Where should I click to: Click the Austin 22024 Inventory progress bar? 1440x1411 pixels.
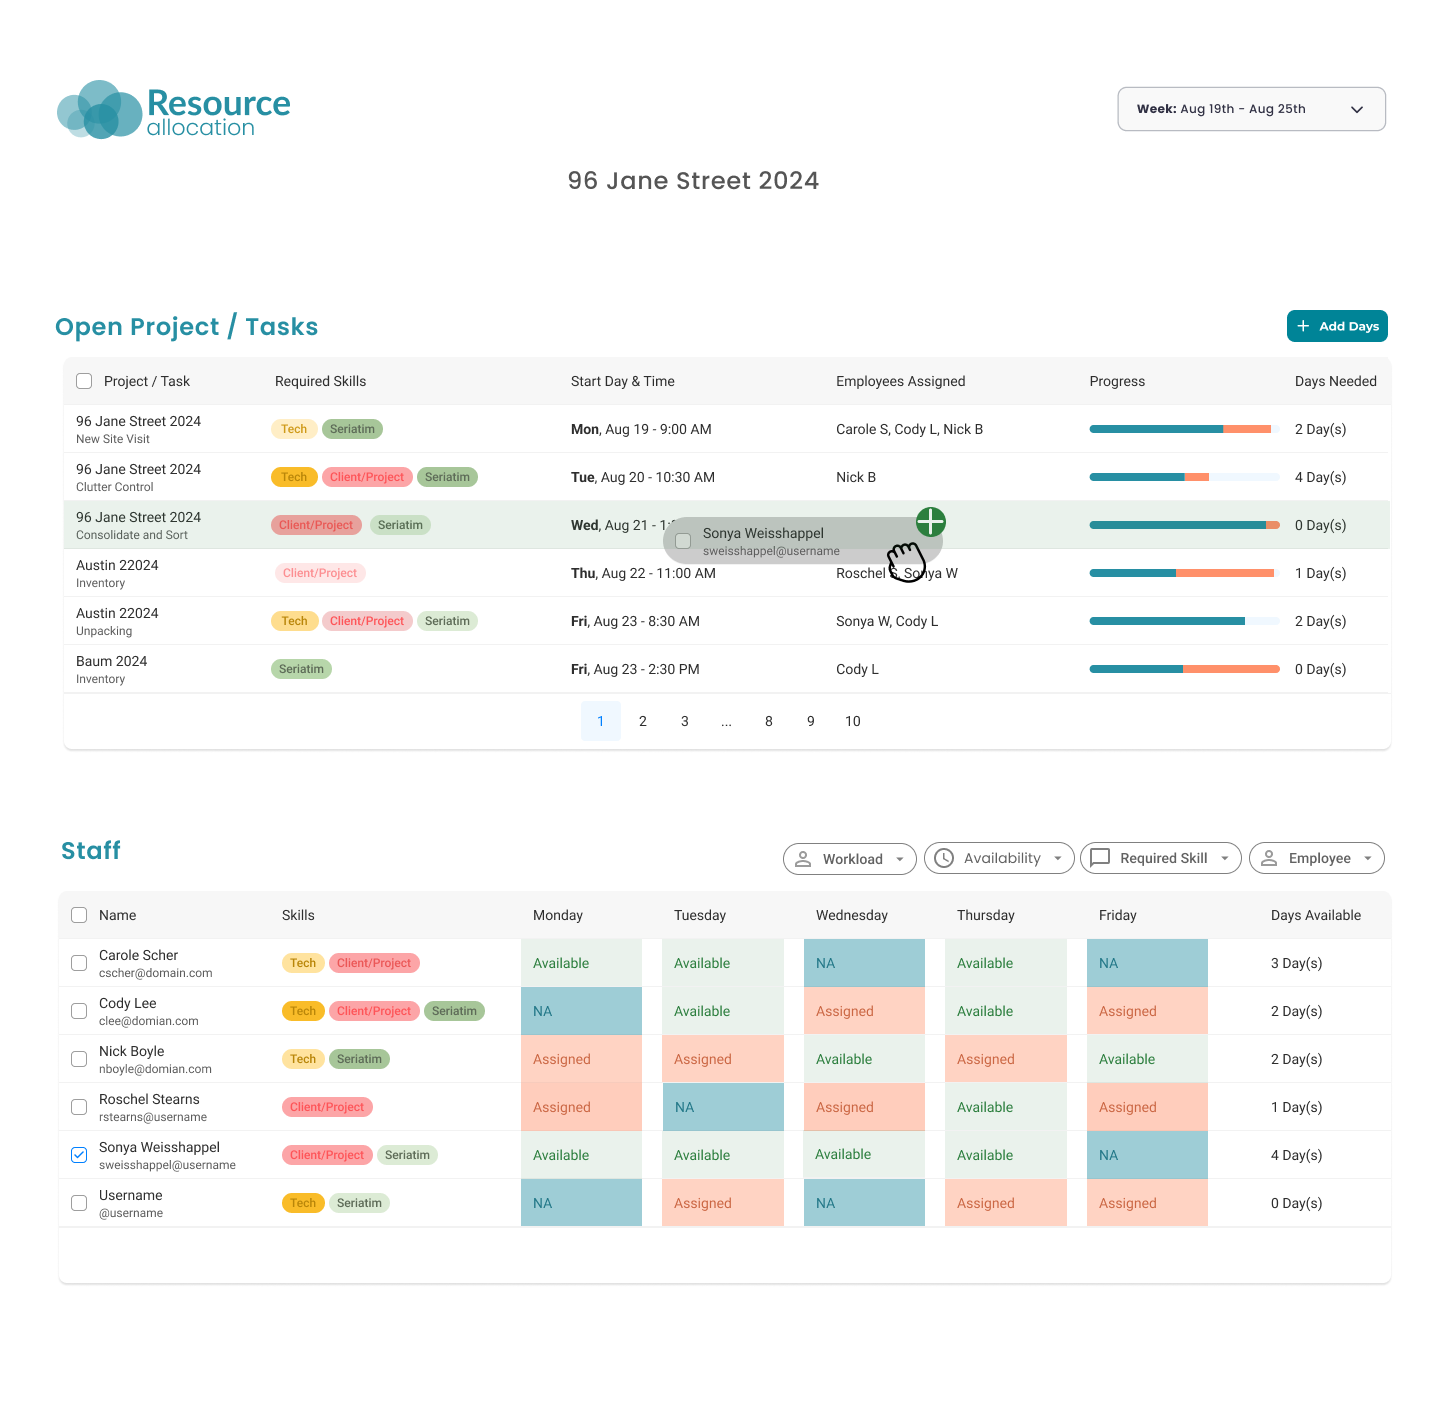click(1185, 573)
